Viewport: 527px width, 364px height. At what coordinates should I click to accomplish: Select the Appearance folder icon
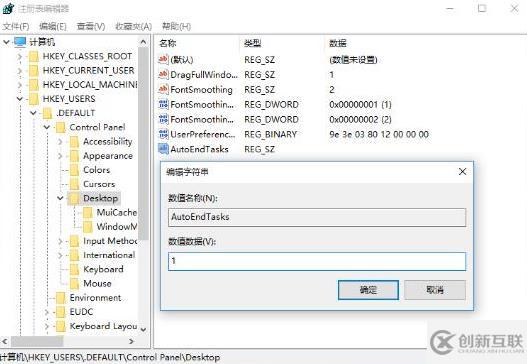pos(74,156)
